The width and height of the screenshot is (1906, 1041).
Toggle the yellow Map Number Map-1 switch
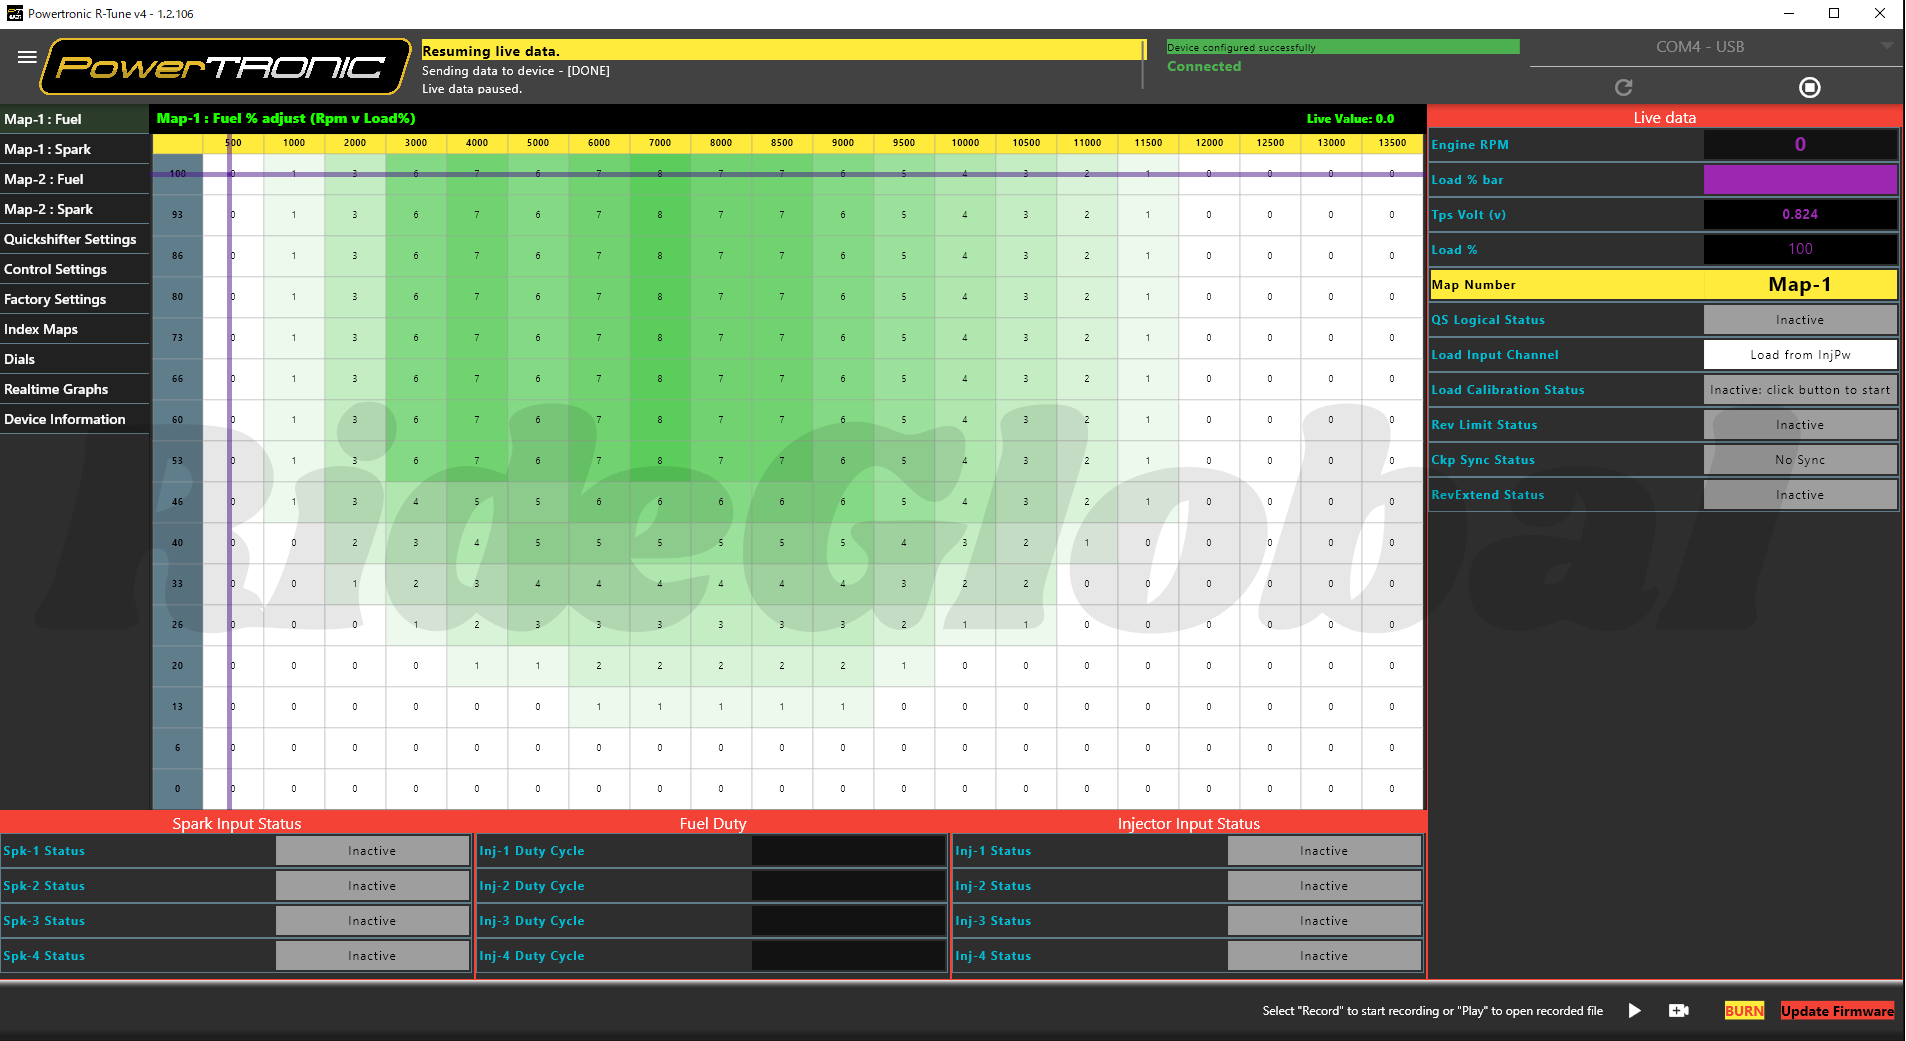coord(1799,285)
